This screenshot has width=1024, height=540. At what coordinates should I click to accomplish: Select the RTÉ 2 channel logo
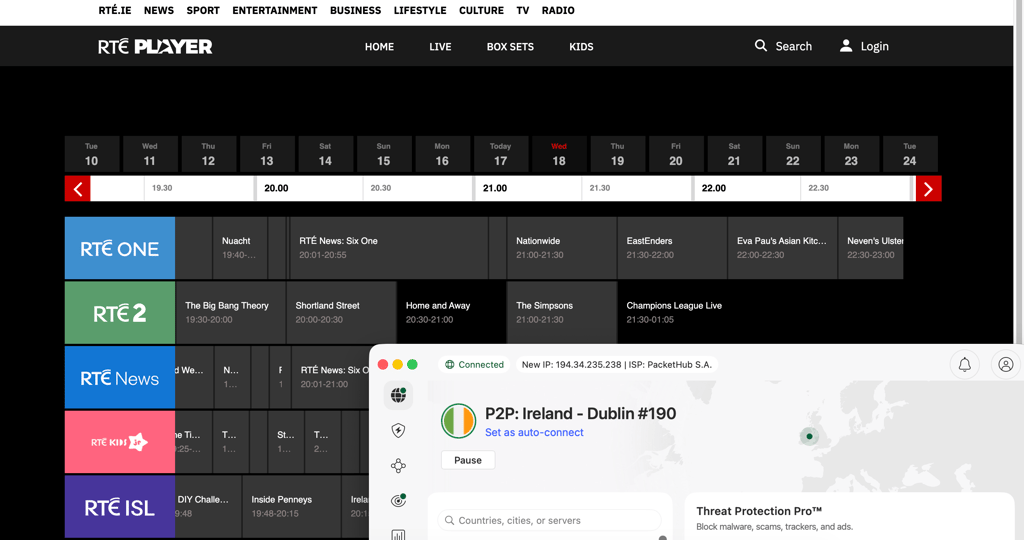120,313
